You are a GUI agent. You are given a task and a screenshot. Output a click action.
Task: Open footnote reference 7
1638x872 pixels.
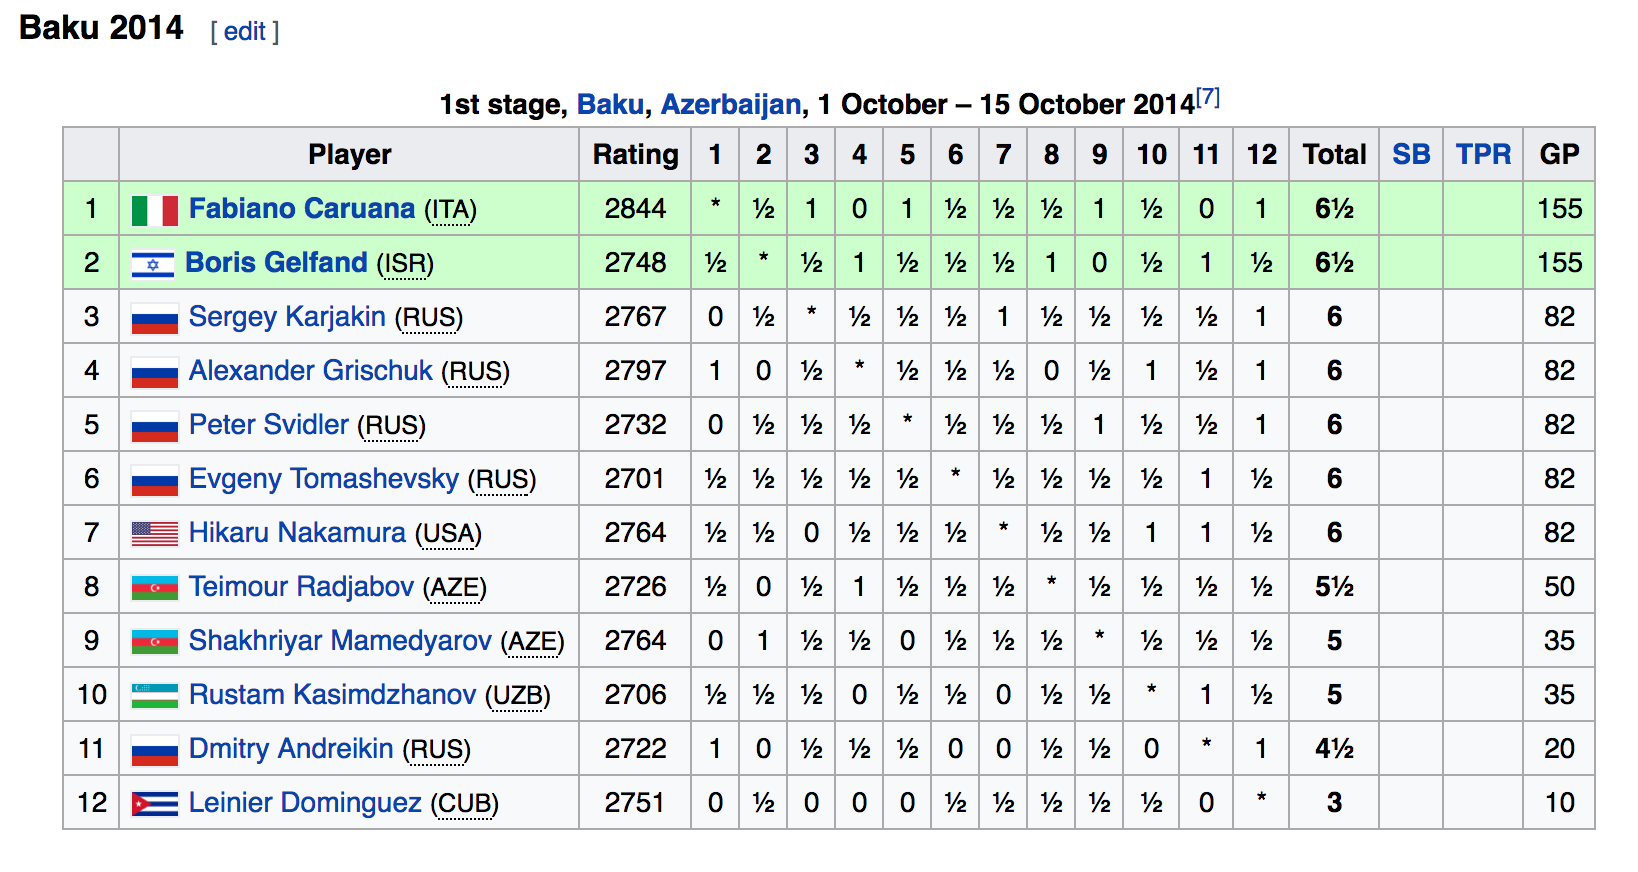tap(1208, 97)
